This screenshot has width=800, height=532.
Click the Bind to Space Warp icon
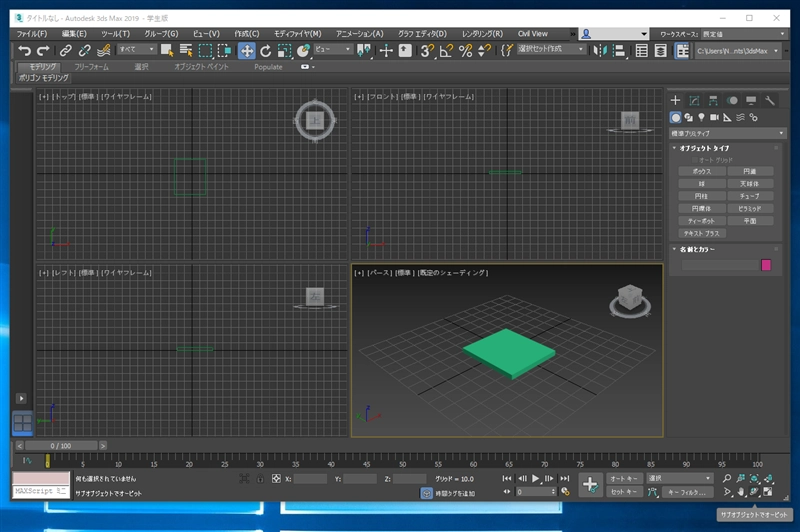[x=104, y=50]
